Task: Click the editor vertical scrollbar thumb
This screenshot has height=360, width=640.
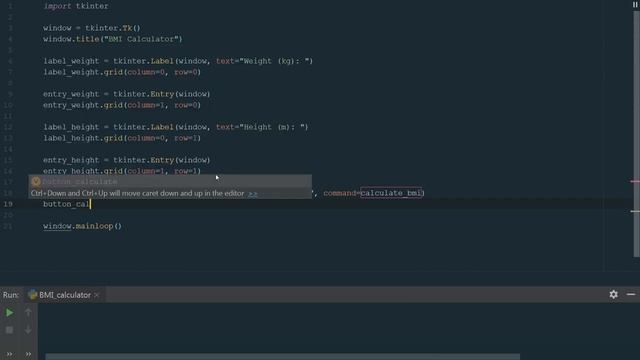Action: tap(636, 134)
